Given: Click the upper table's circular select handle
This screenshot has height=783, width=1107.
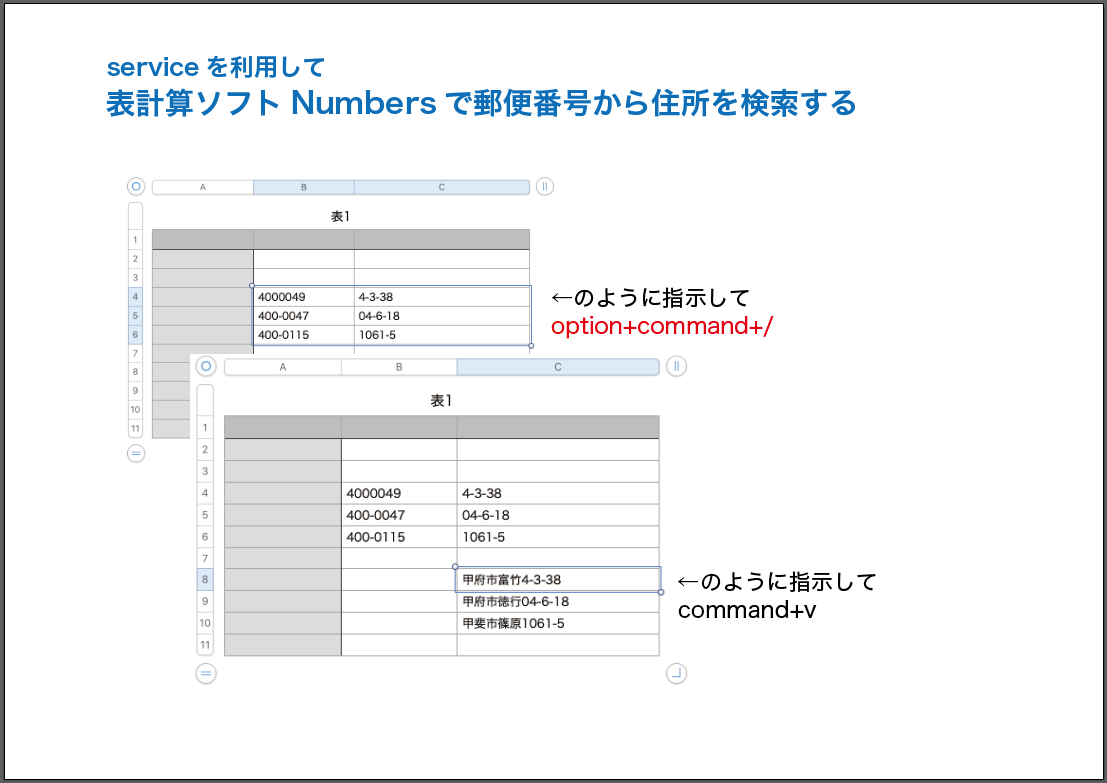Looking at the screenshot, I should click(x=136, y=186).
